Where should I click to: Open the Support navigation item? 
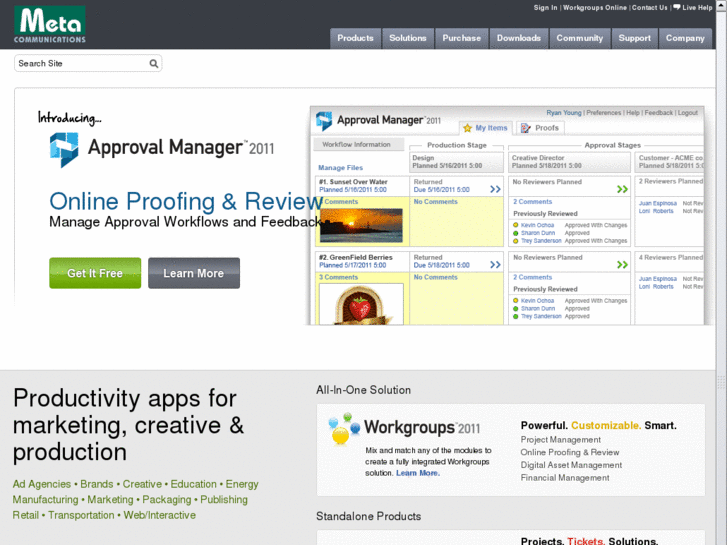[x=634, y=38]
